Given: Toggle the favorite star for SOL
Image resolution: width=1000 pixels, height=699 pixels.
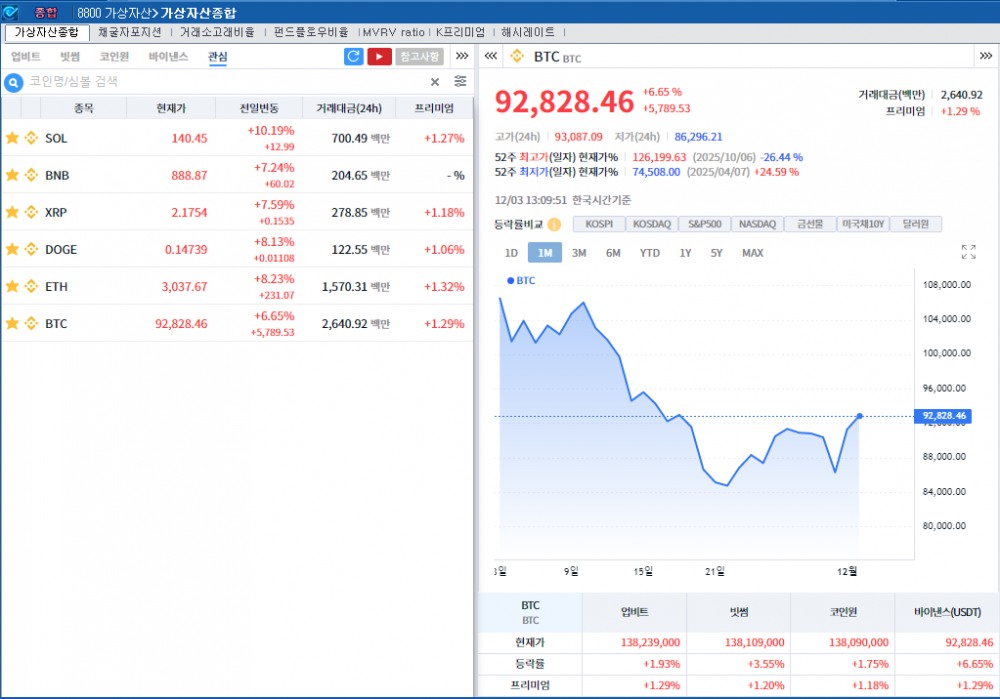Looking at the screenshot, I should [x=13, y=138].
